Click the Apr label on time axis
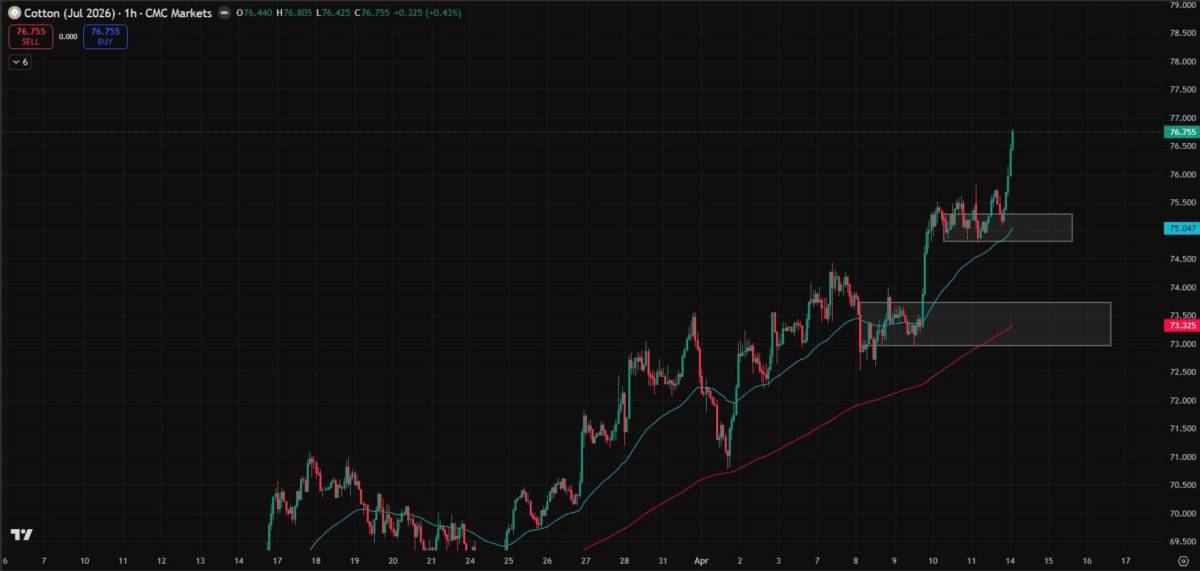Viewport: 1200px width, 571px height. [x=700, y=561]
